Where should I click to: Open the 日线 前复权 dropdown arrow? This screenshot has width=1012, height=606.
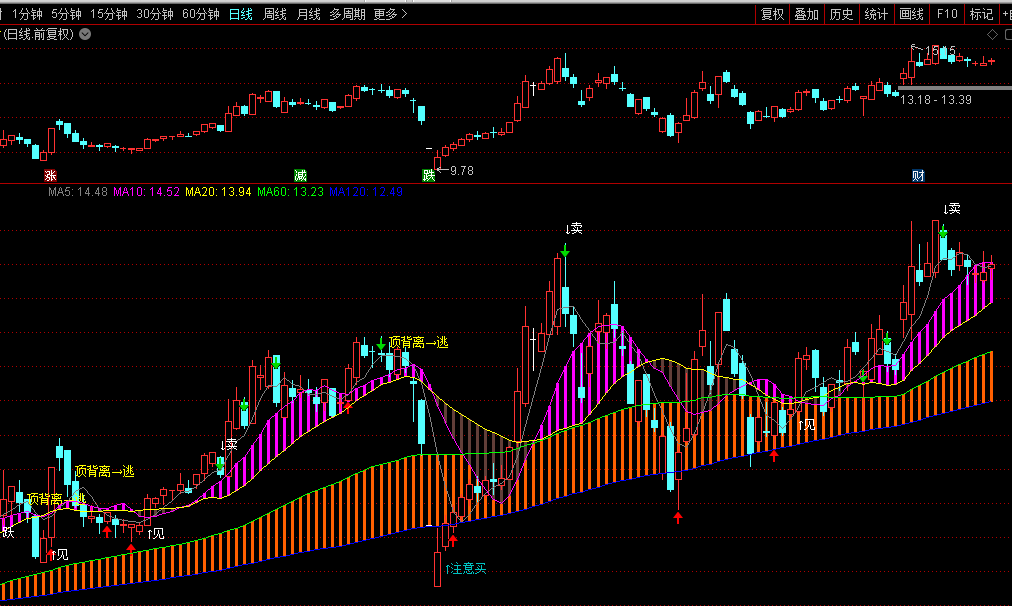pos(85,34)
